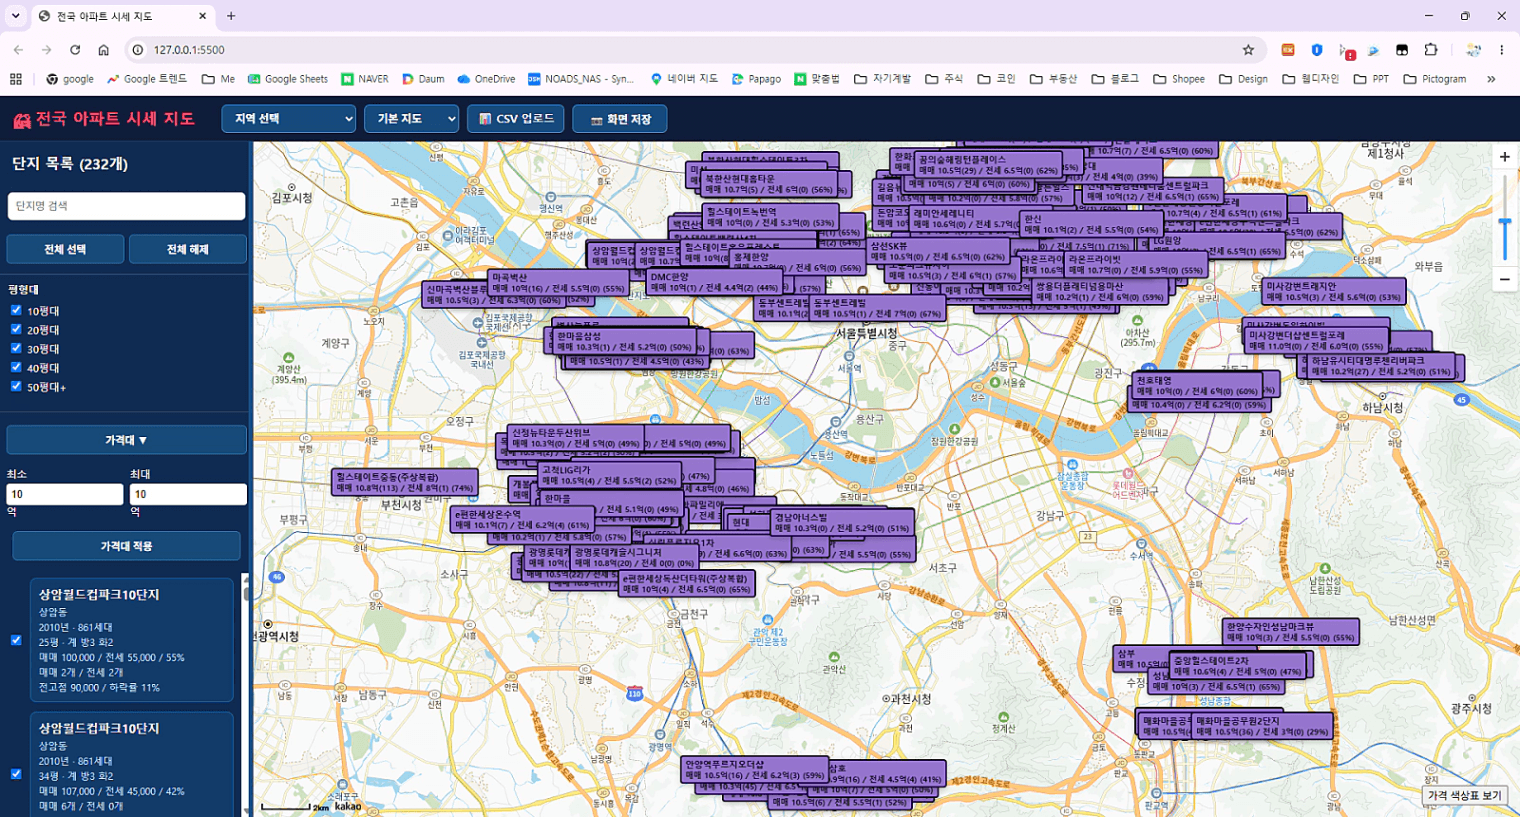This screenshot has height=817, width=1520.
Task: Open the Chrome profile avatar
Action: 1473,50
